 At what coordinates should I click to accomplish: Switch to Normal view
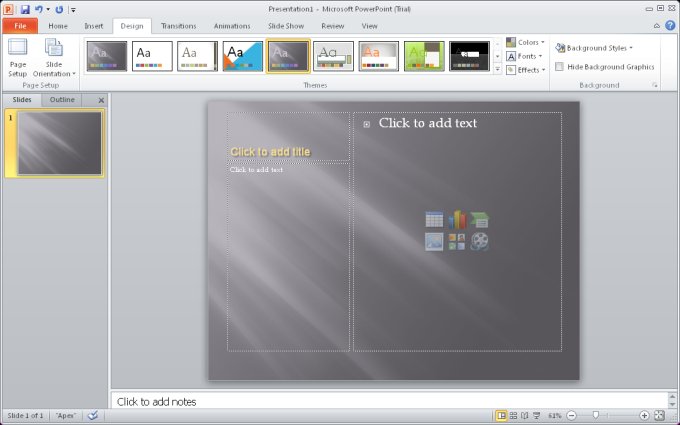[501, 415]
